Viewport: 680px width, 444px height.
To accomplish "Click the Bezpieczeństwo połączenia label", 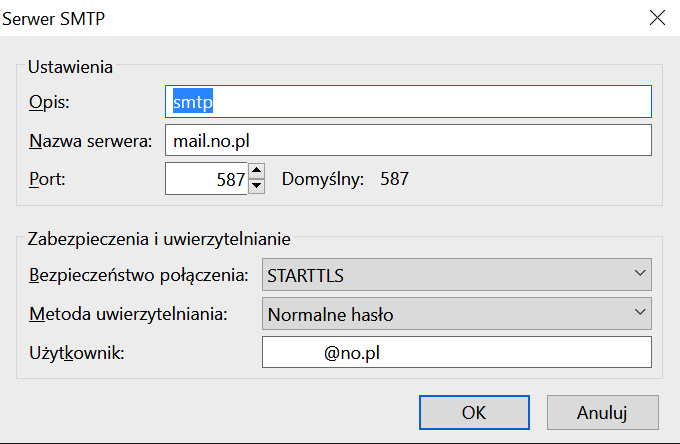I will click(136, 274).
